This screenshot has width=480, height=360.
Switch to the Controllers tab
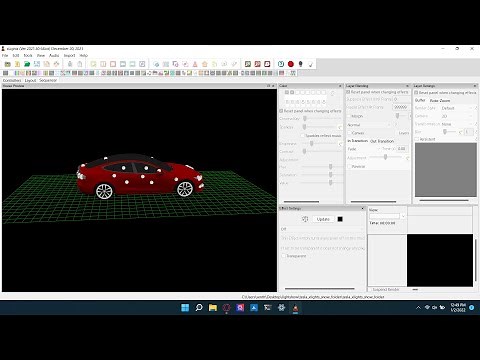(12, 80)
